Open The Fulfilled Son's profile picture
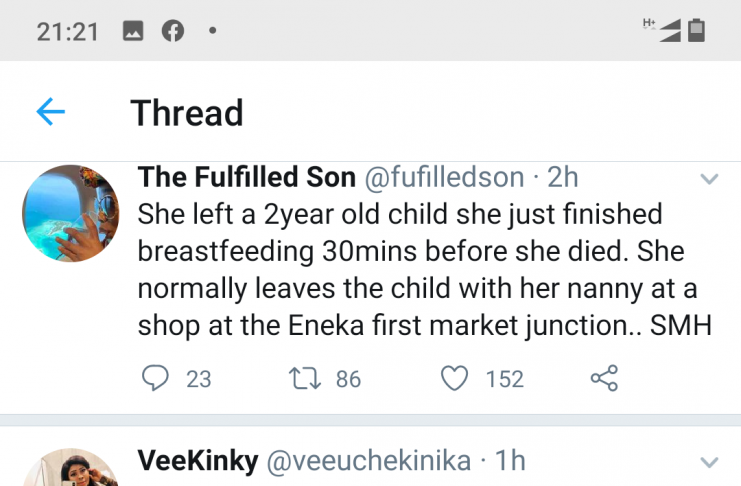This screenshot has height=486, width=741. 71,214
